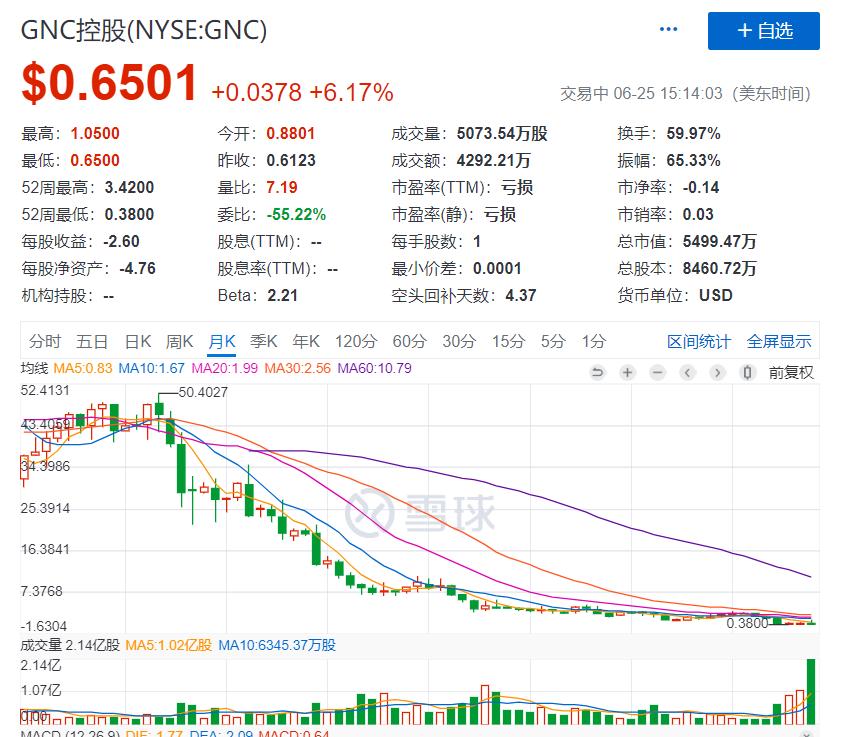The height and width of the screenshot is (737, 850).
Task: Pan chart left using left arrow icon
Action: pyautogui.click(x=686, y=371)
